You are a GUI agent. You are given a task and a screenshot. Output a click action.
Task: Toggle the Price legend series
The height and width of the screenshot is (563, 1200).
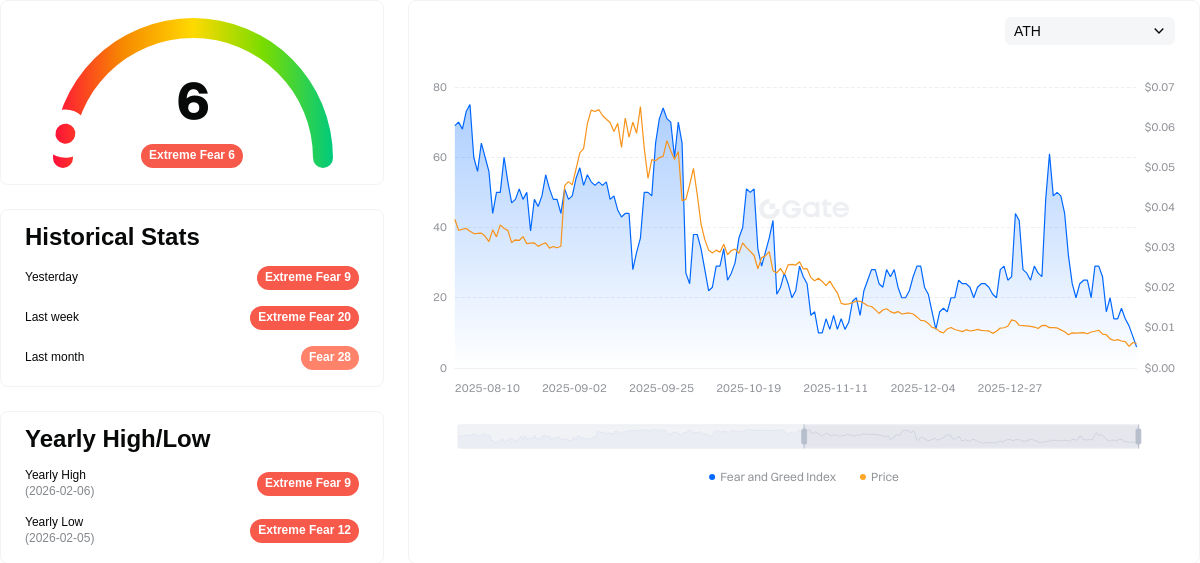tap(884, 477)
